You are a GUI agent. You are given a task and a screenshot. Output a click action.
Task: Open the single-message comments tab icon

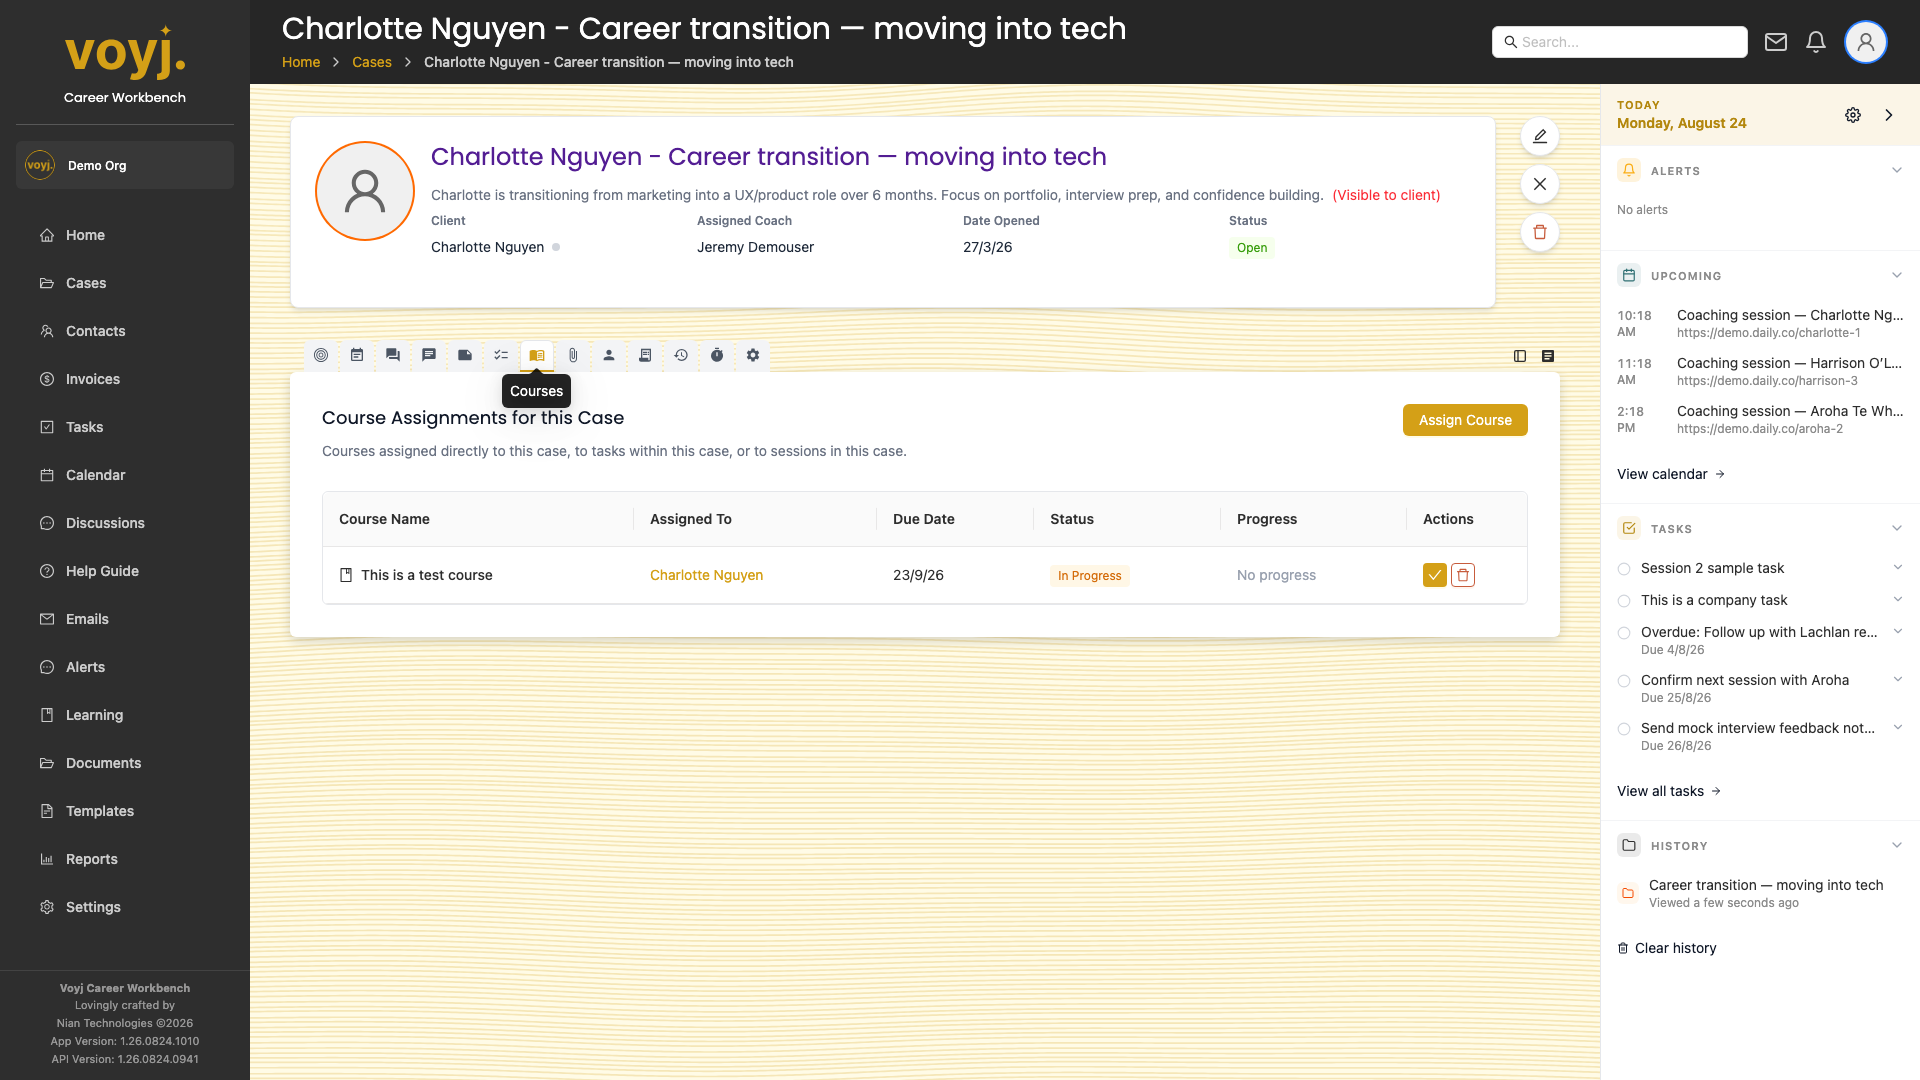429,355
